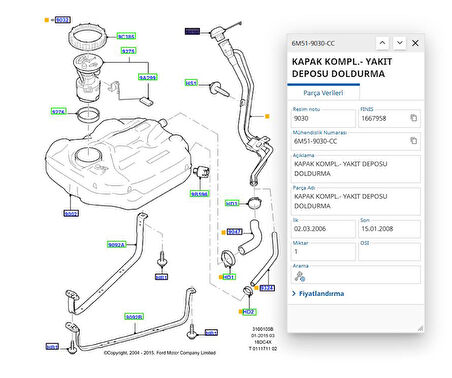The height and width of the screenshot is (378, 452).
Task: Click the Arama search wrench icon
Action: (299, 276)
